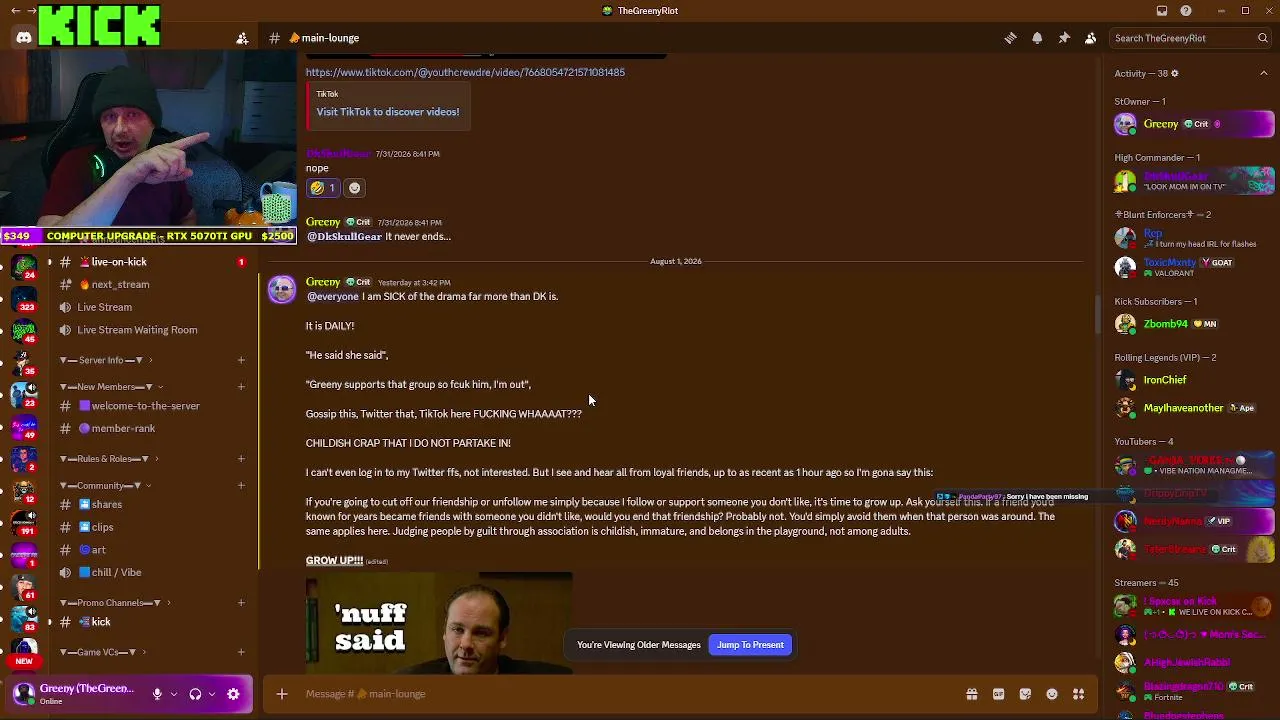Open the Threads icon in channel header
Screen dimensions: 1280x720
point(1010,38)
